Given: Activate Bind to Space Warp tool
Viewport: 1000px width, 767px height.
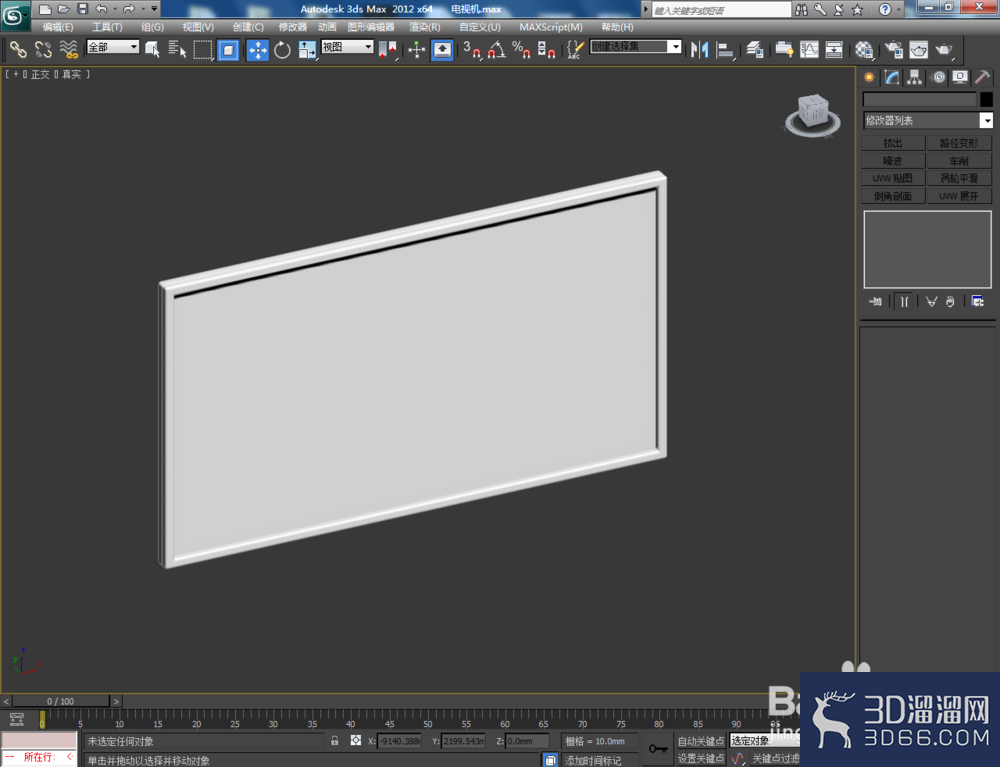Looking at the screenshot, I should point(68,50).
